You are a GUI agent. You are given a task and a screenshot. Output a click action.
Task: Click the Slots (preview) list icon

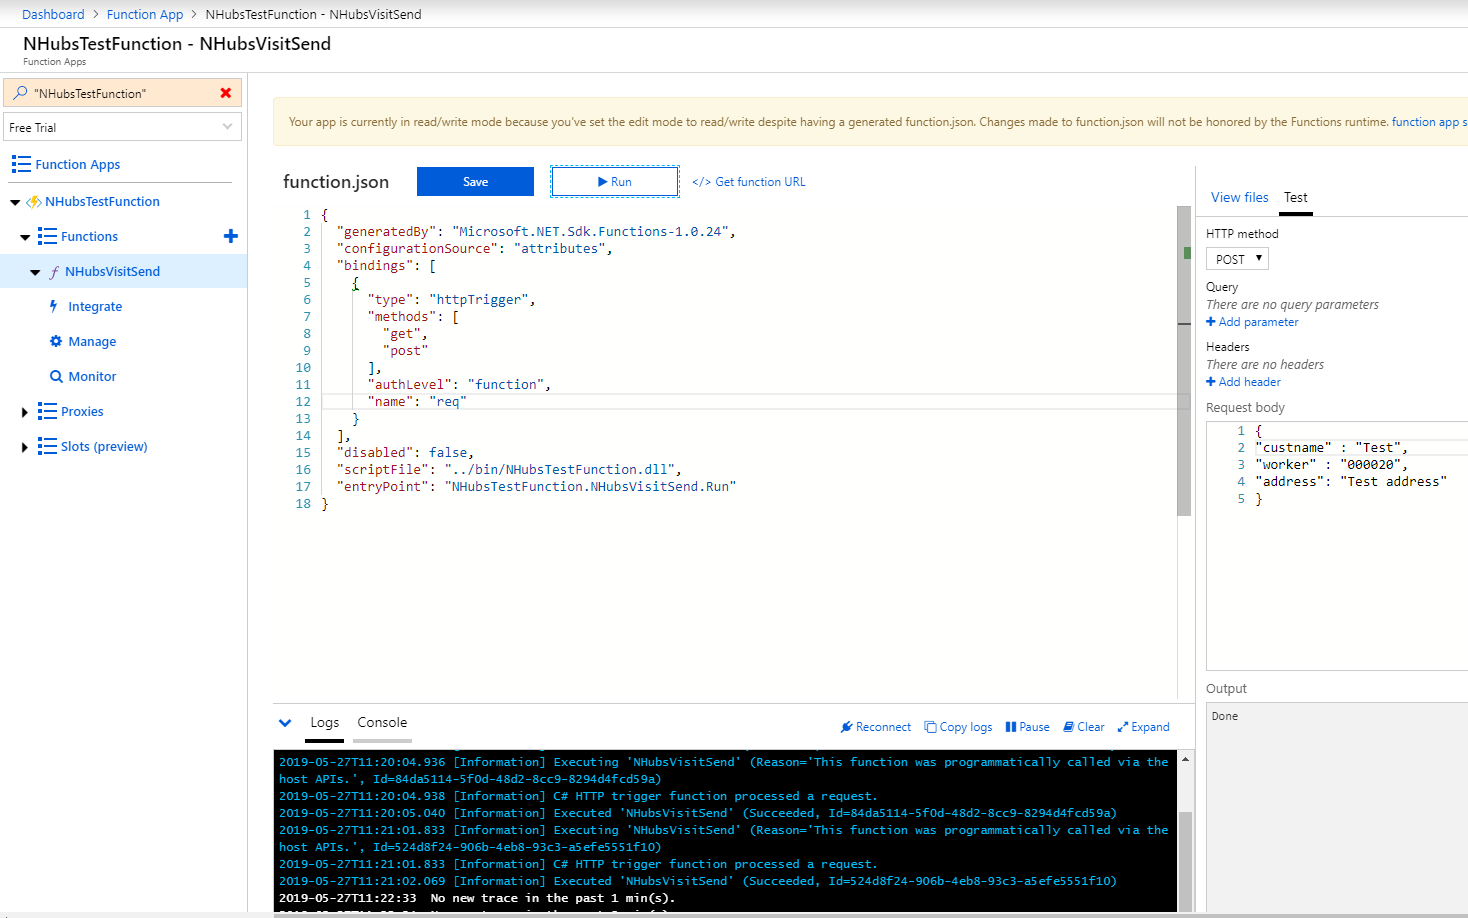[47, 446]
